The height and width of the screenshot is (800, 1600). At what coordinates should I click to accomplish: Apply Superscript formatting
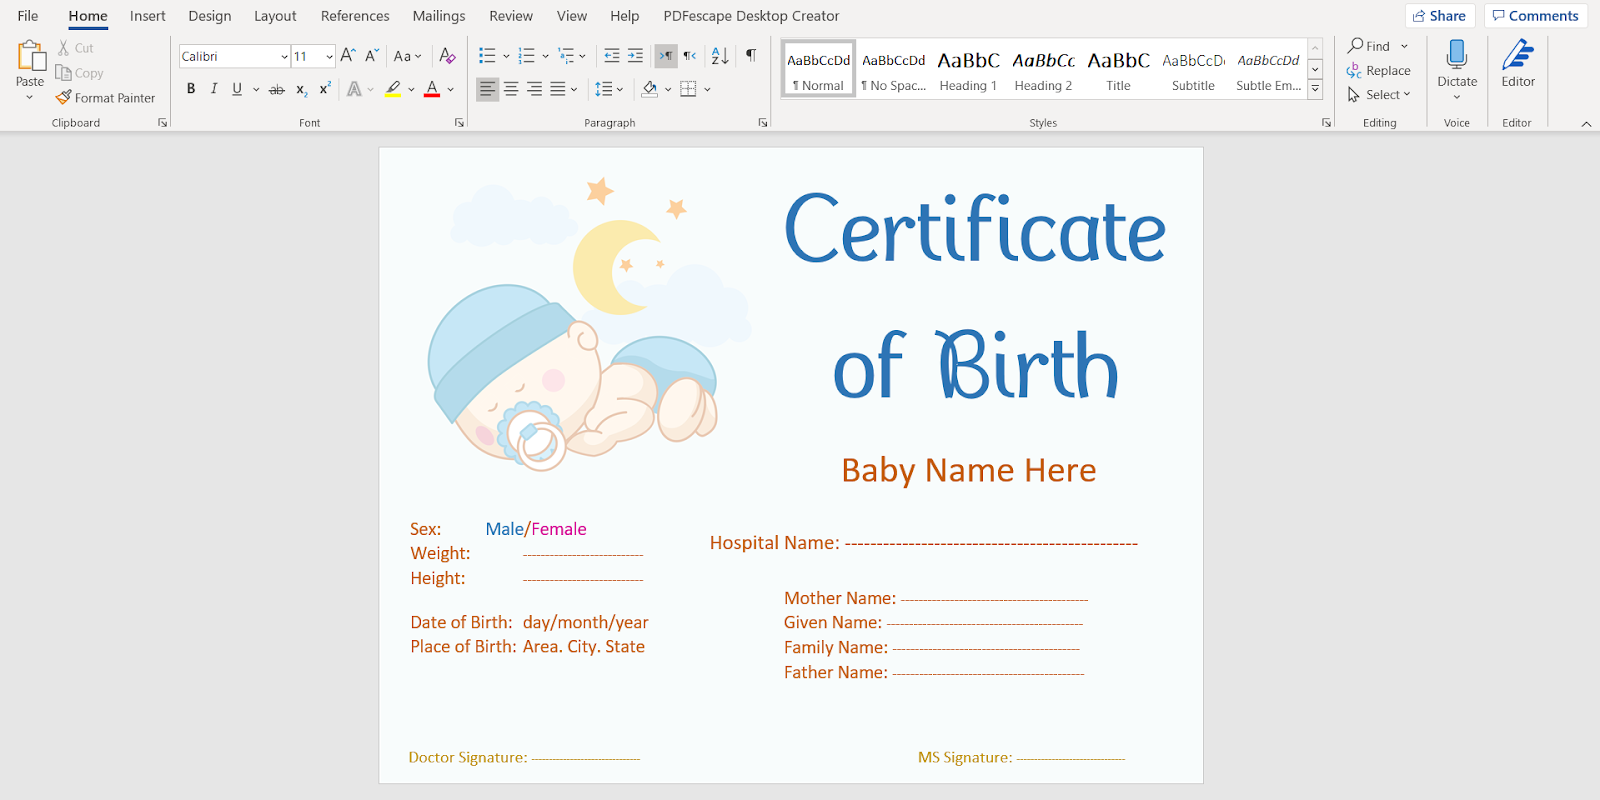(325, 89)
